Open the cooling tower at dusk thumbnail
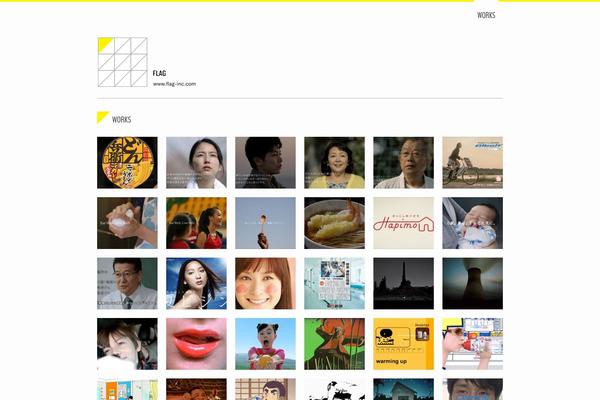This screenshot has height=400, width=600. coord(473,284)
